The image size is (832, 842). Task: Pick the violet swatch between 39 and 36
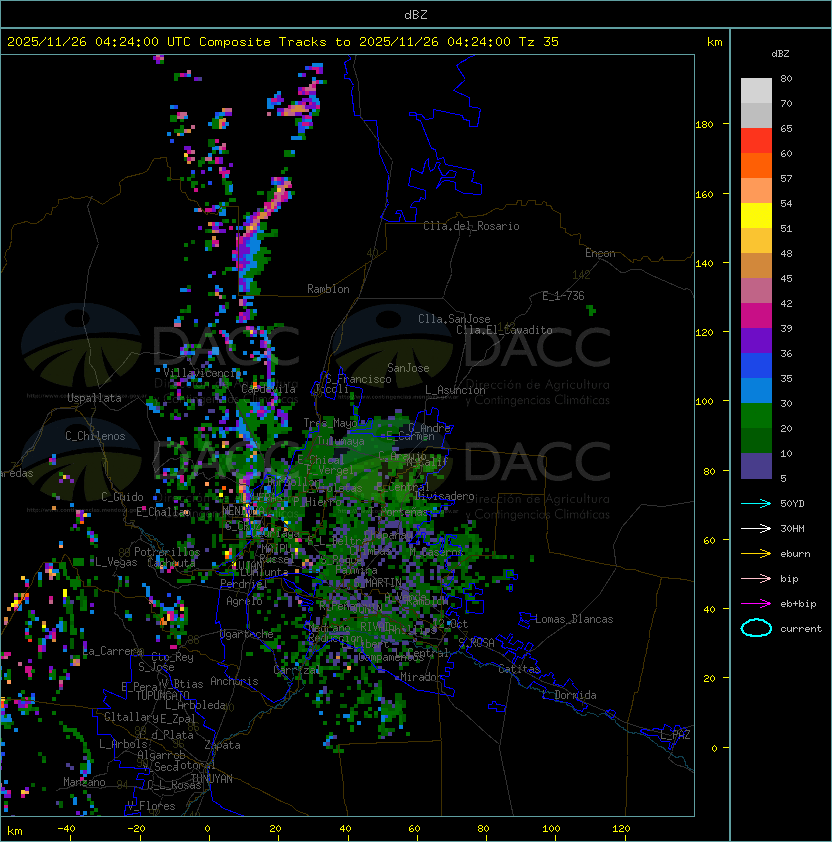(x=756, y=341)
